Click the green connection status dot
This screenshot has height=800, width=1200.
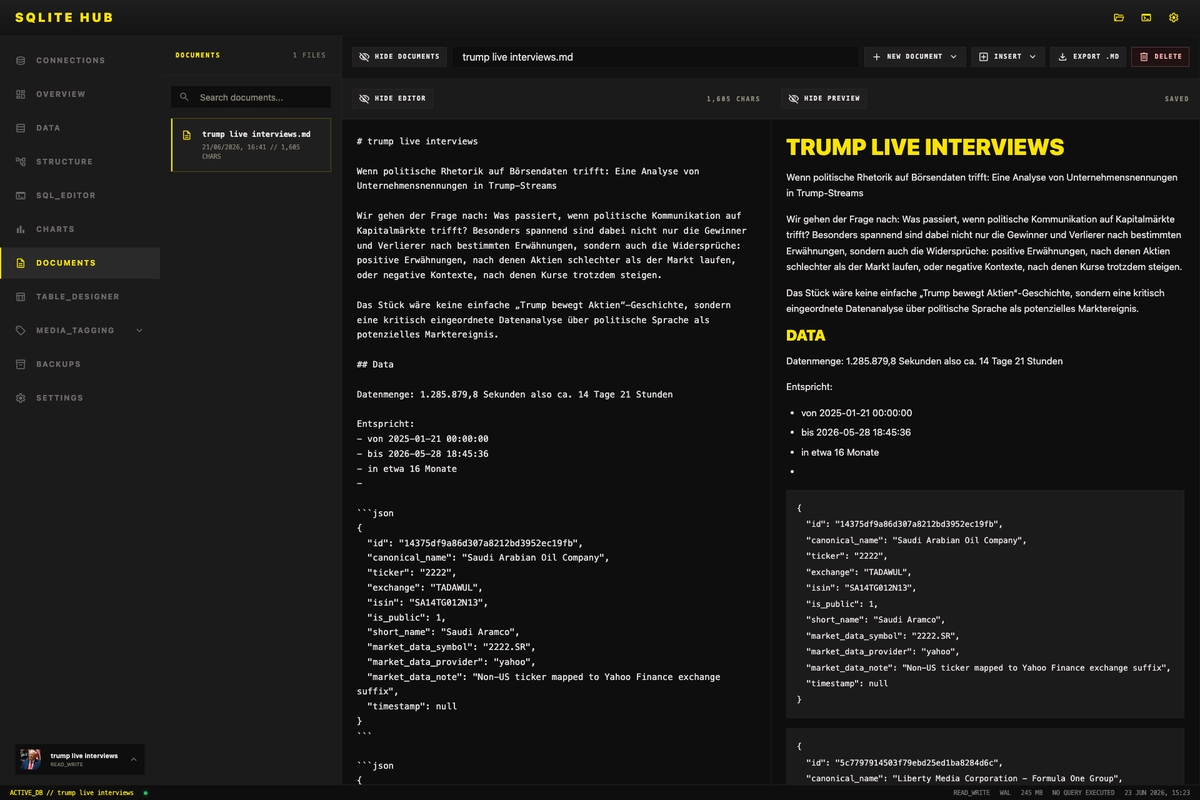[x=145, y=793]
